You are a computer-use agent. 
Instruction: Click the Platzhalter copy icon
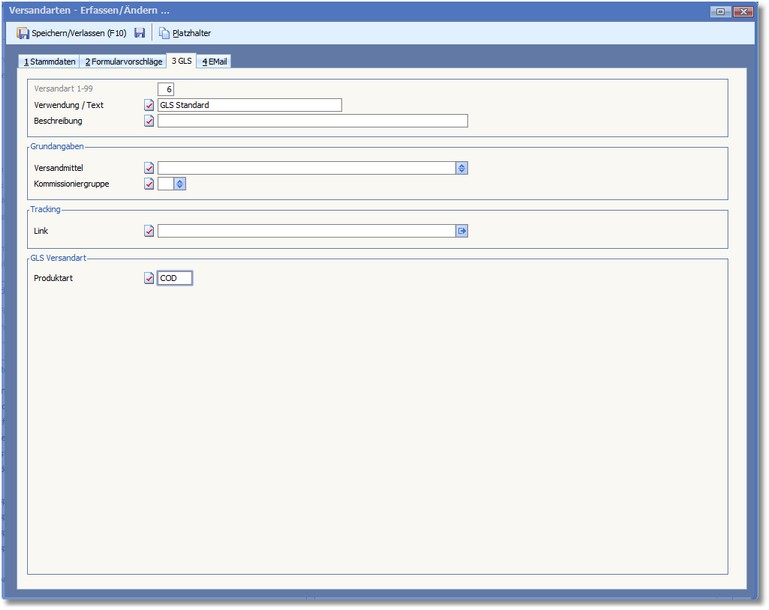pos(164,33)
